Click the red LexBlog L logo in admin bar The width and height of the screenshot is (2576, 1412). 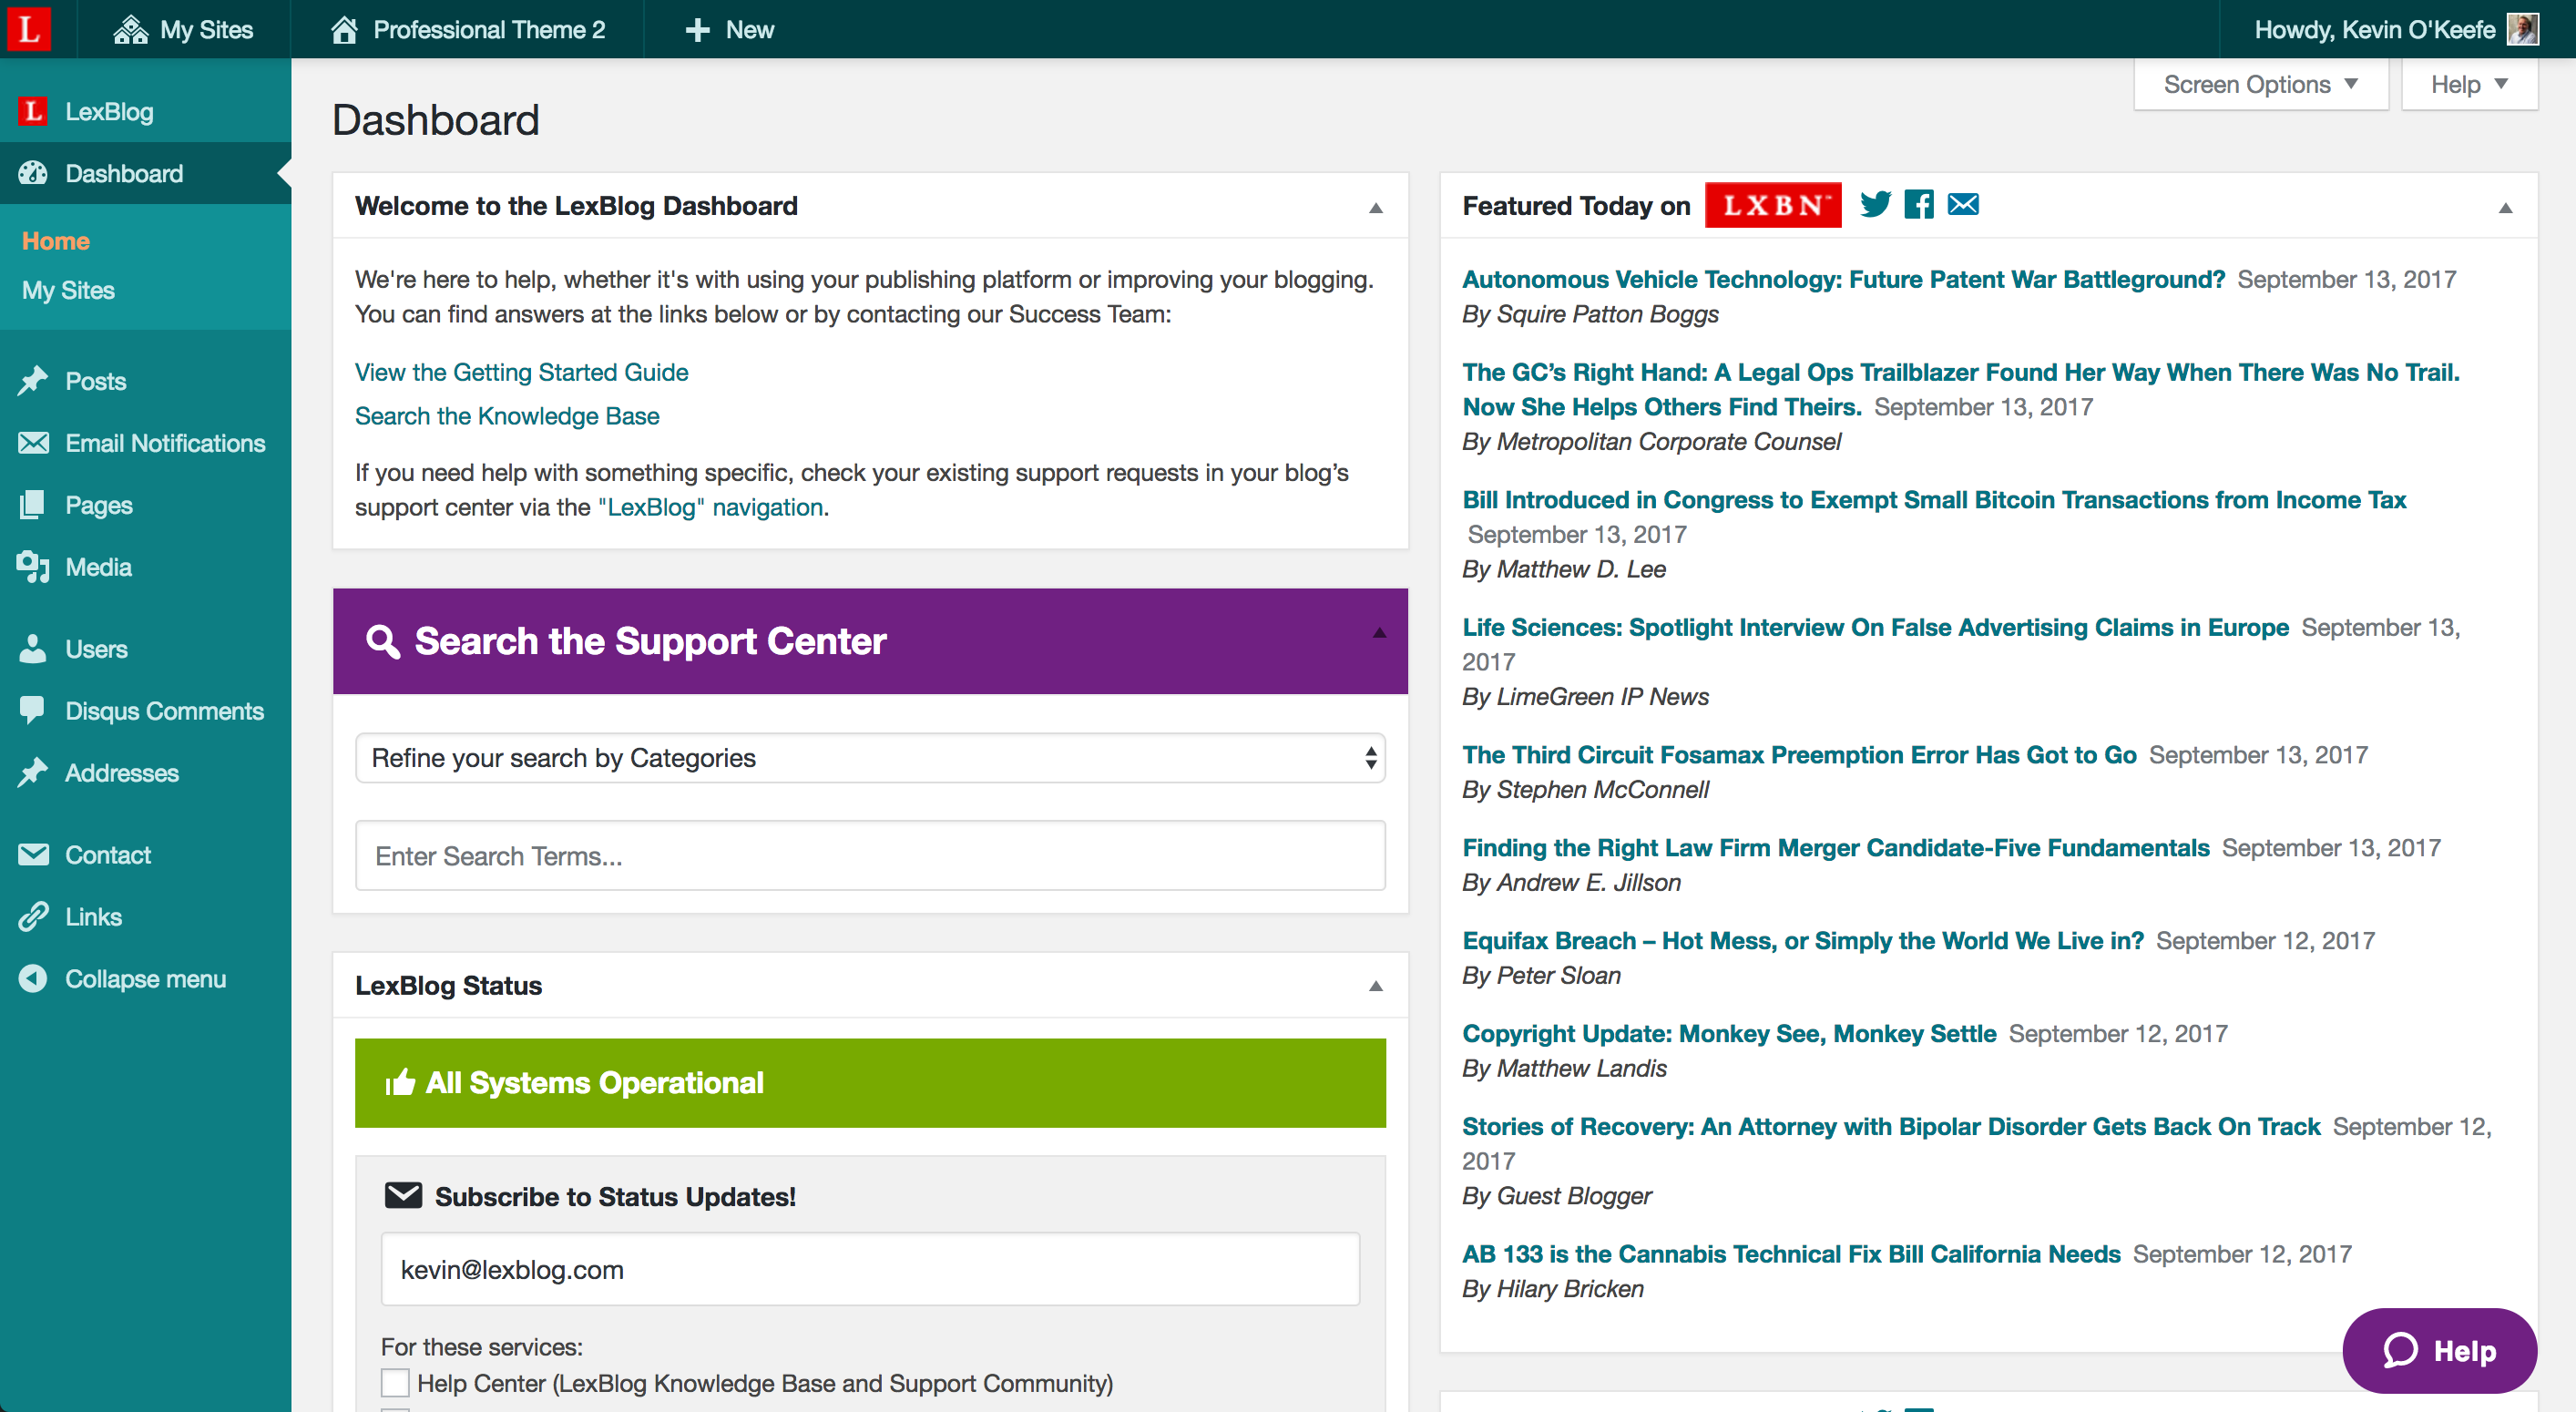[29, 29]
